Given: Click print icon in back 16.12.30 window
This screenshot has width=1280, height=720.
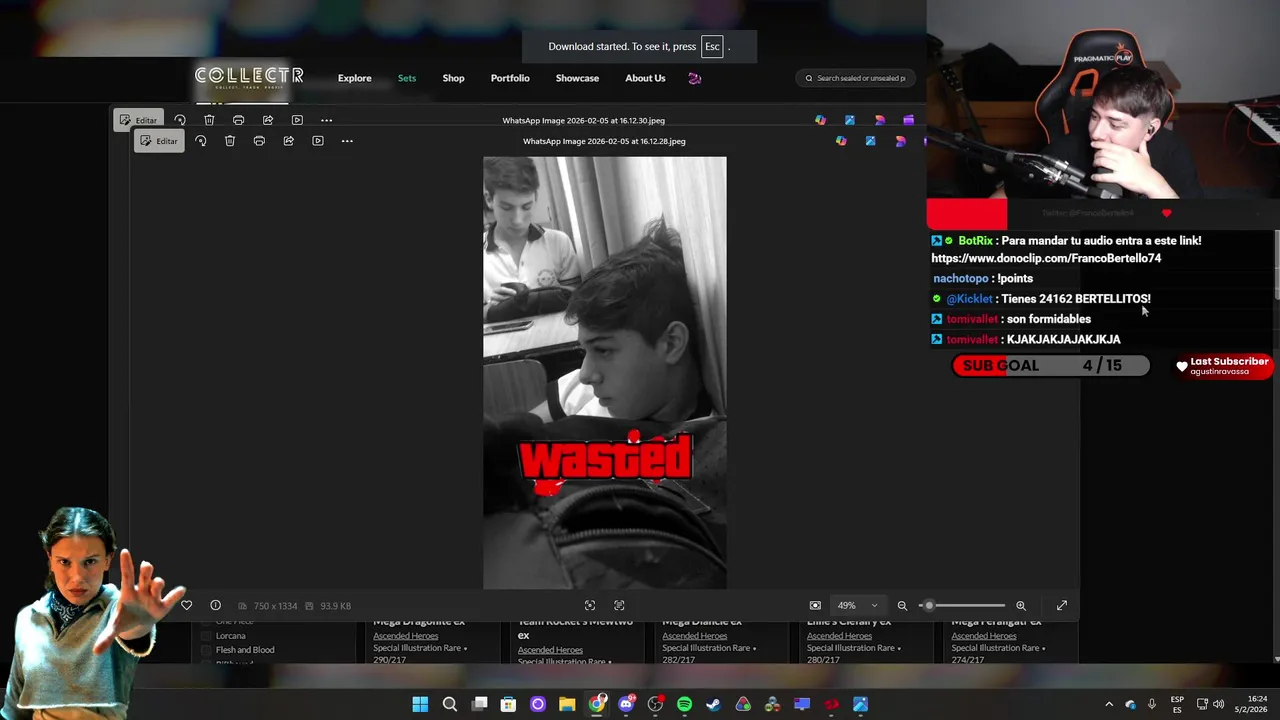Looking at the screenshot, I should click(x=238, y=120).
